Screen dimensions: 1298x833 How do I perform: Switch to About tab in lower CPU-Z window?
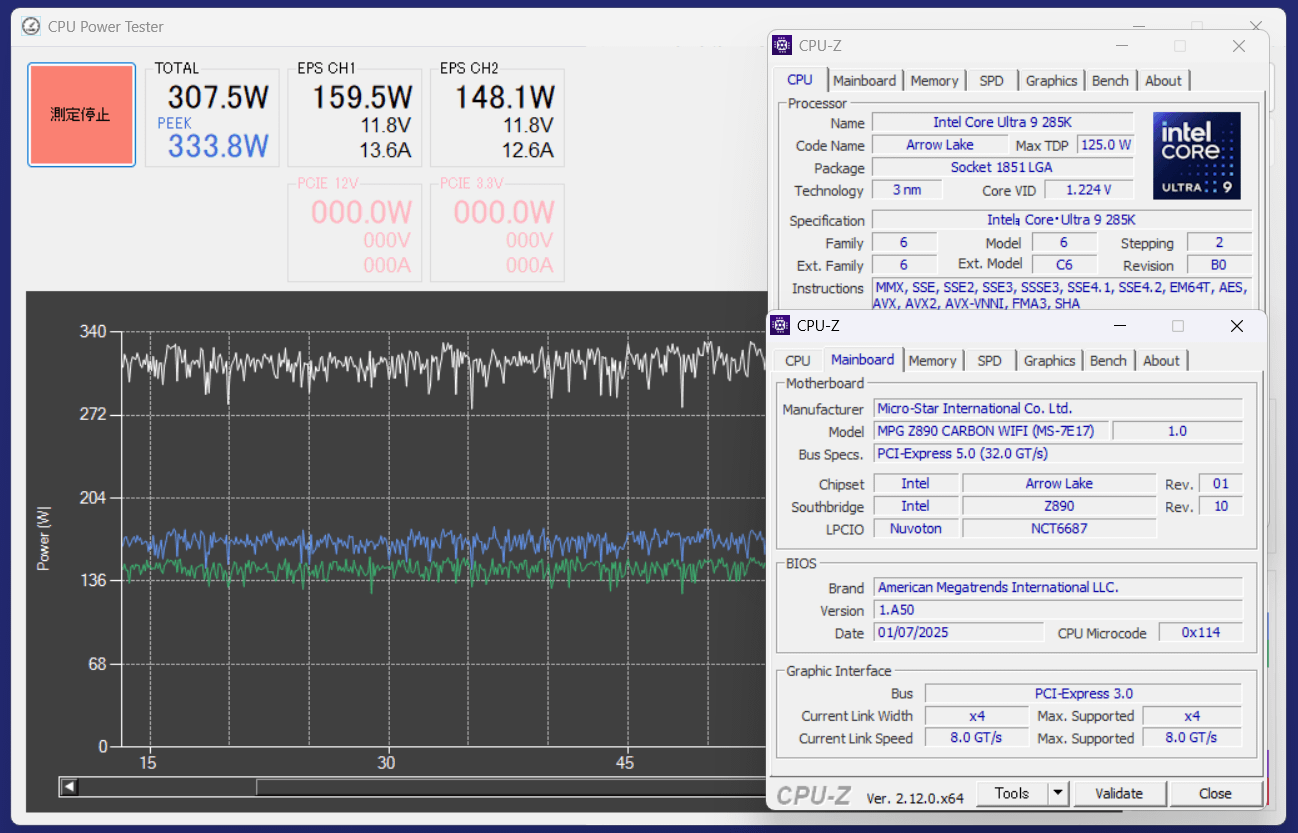pos(1161,361)
